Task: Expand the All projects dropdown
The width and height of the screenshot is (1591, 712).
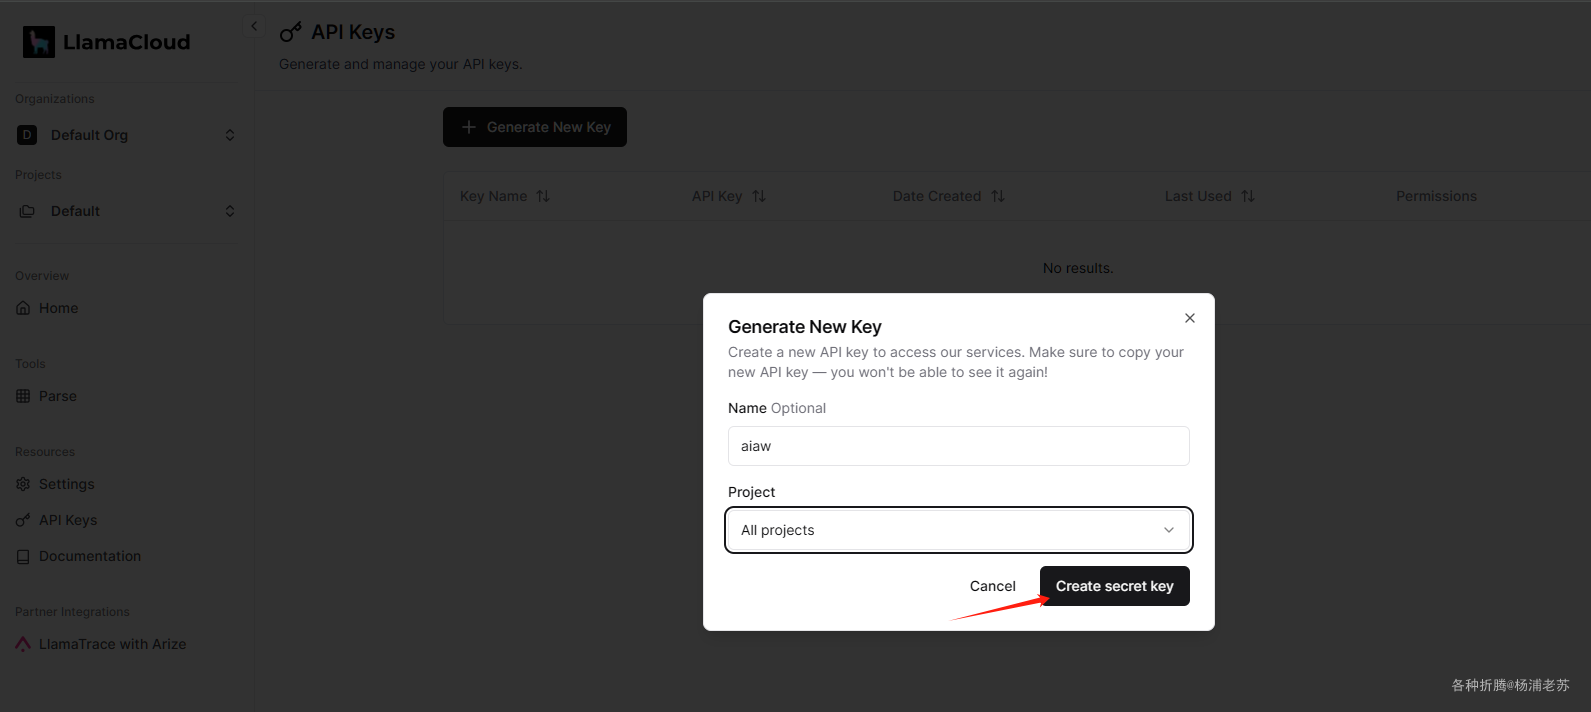Action: click(x=958, y=530)
